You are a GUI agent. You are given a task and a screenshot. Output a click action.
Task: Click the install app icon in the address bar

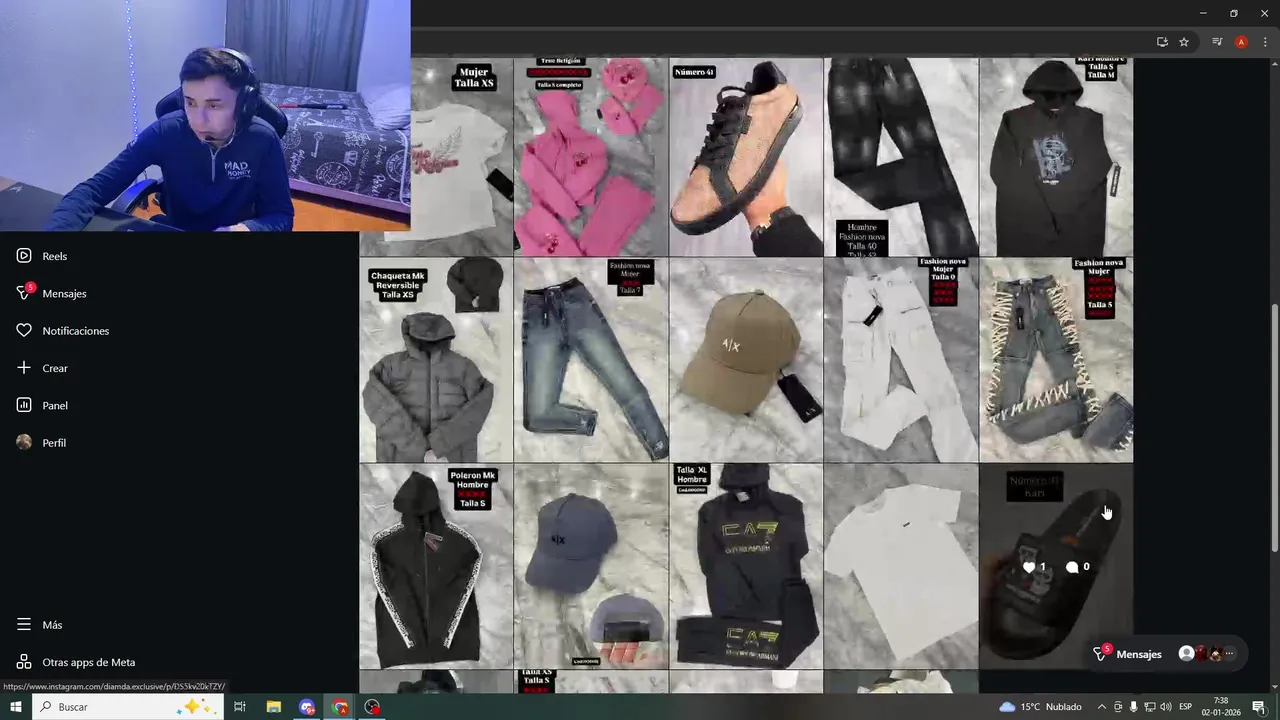1162,42
